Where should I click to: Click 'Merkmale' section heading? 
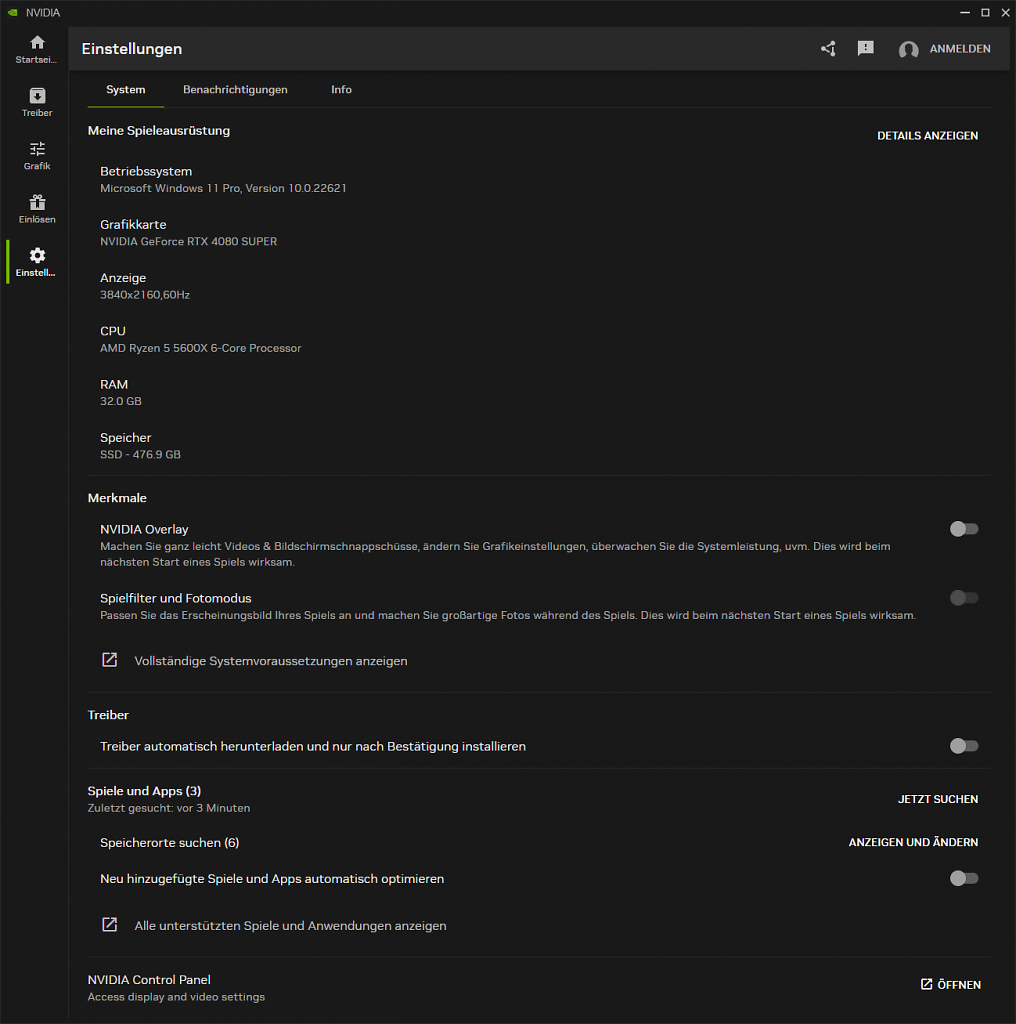[x=117, y=498]
